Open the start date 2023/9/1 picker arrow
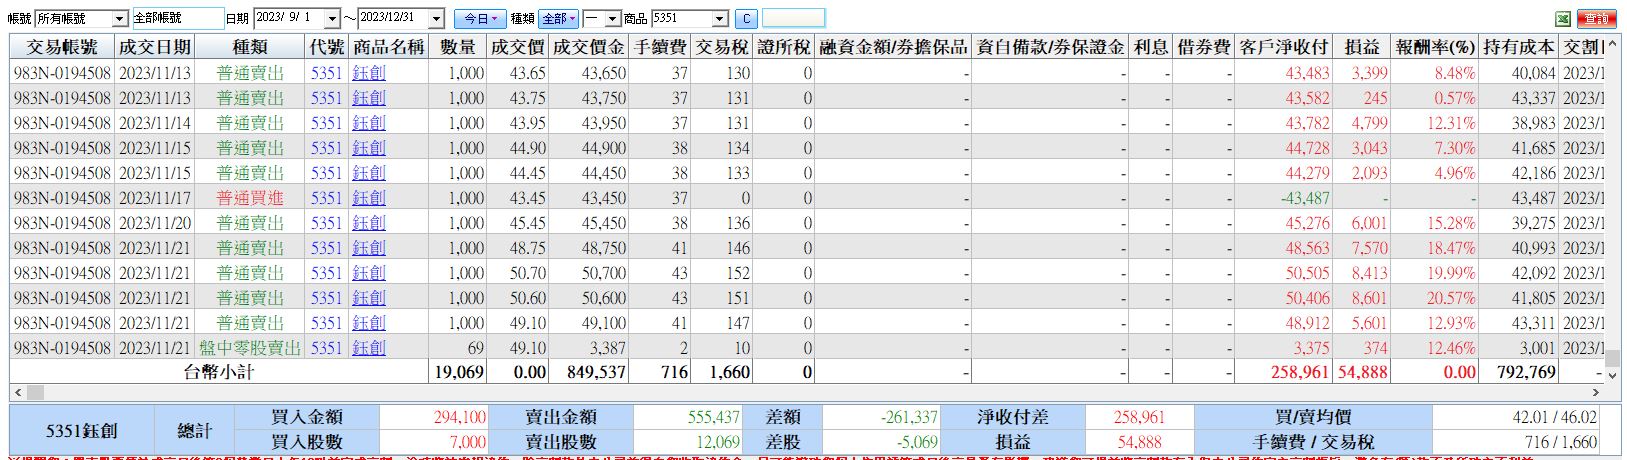This screenshot has width=1627, height=460. [330, 19]
